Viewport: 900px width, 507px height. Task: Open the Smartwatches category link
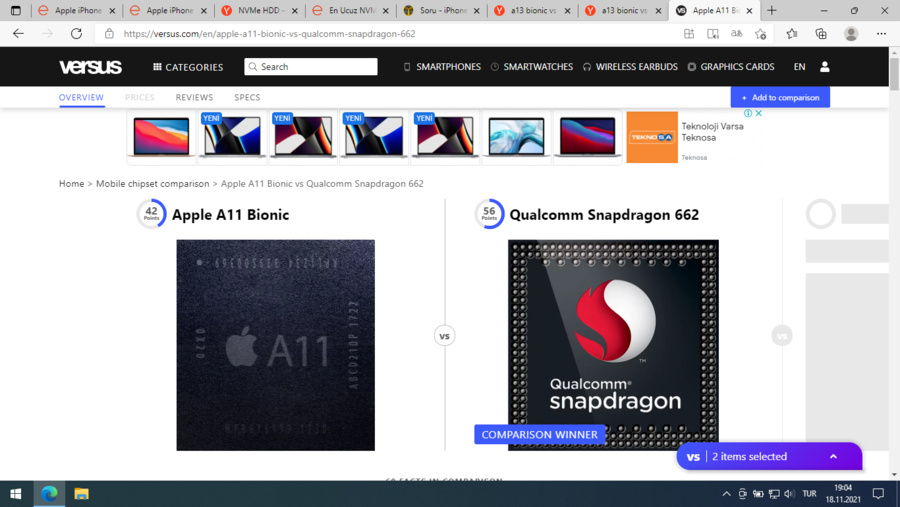[x=532, y=67]
